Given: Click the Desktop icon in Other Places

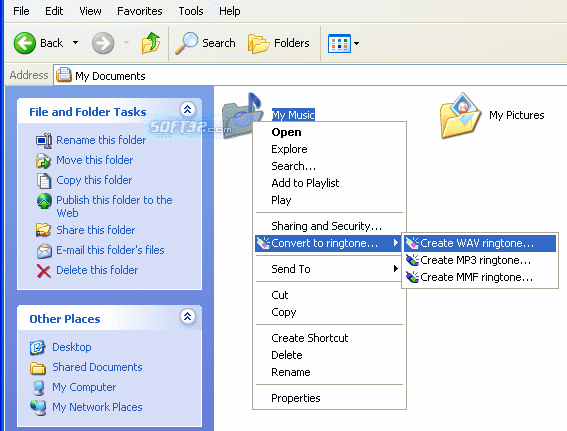Looking at the screenshot, I should coord(37,347).
